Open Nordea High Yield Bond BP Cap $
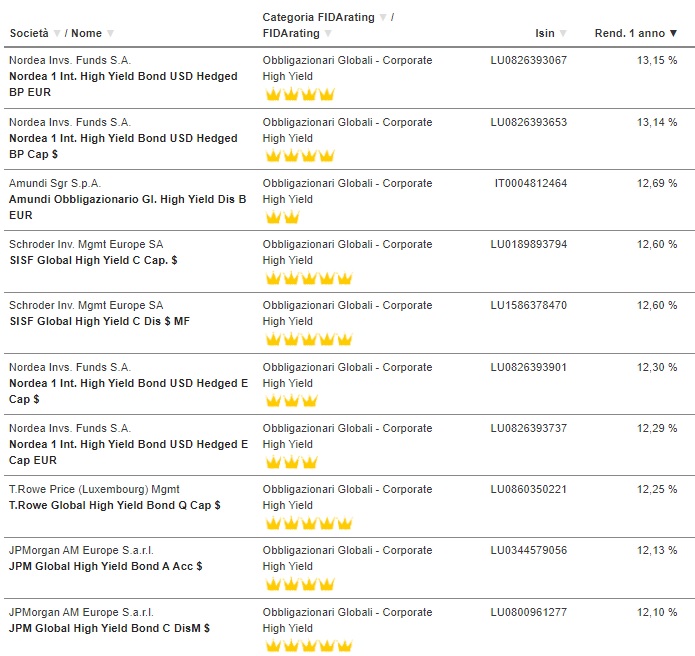This screenshot has height=656, width=695. click(x=123, y=146)
